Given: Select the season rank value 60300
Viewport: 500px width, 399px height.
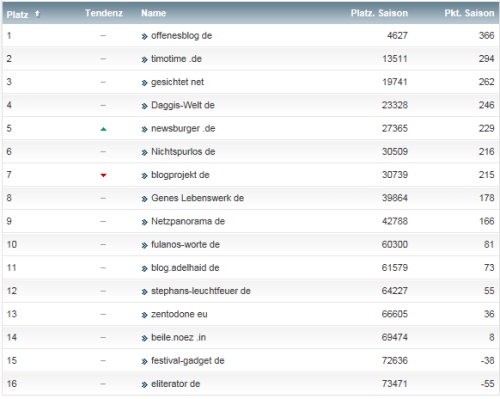Looking at the screenshot, I should click(x=395, y=245).
